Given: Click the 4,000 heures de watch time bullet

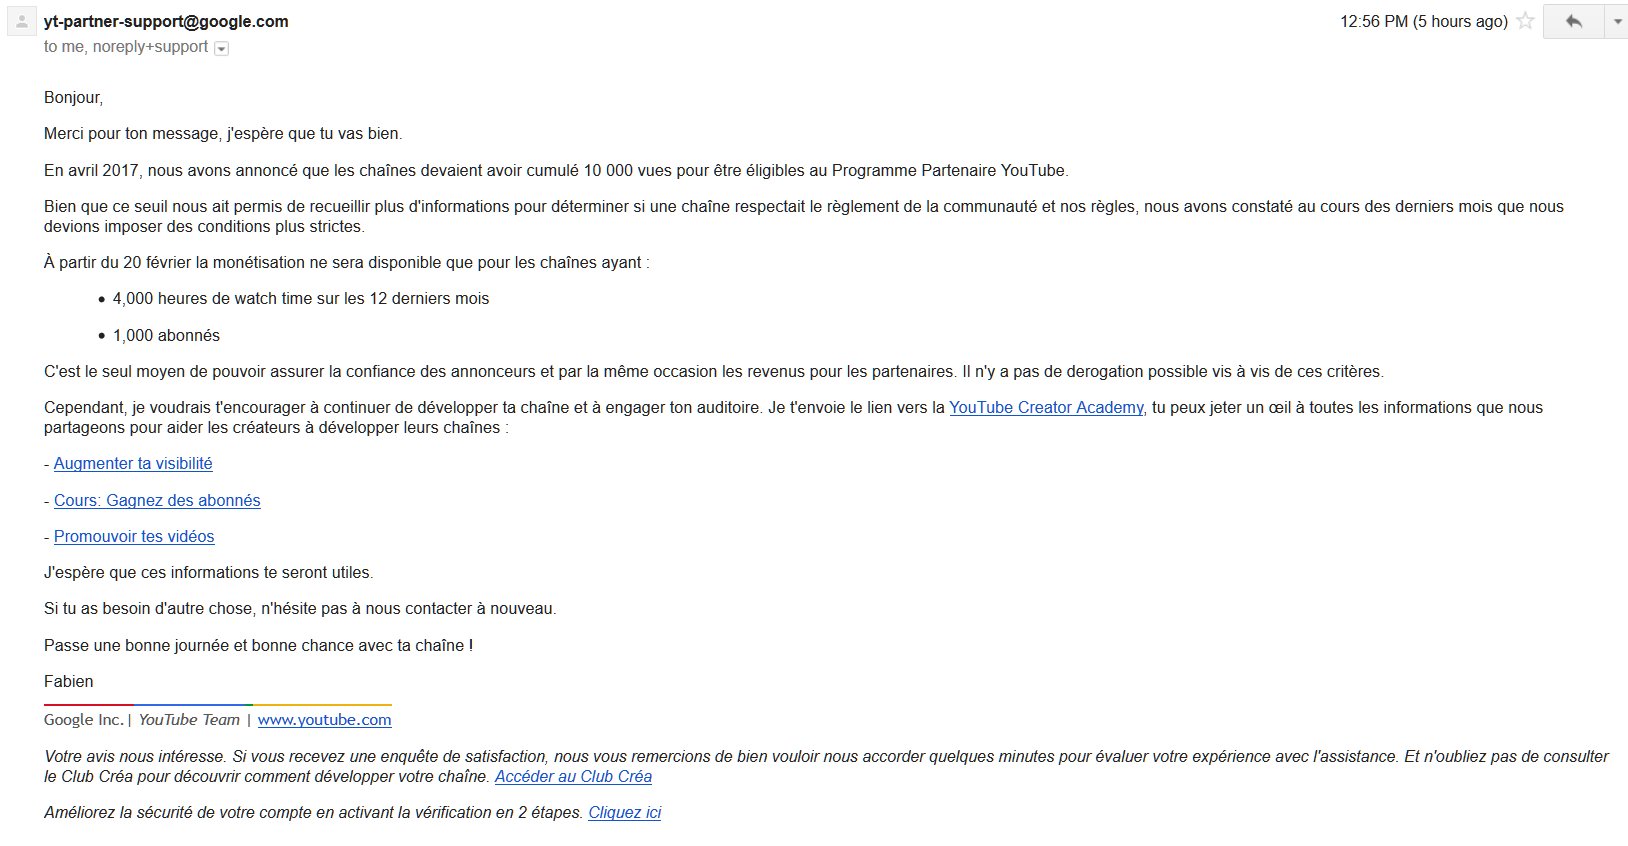Looking at the screenshot, I should (300, 298).
